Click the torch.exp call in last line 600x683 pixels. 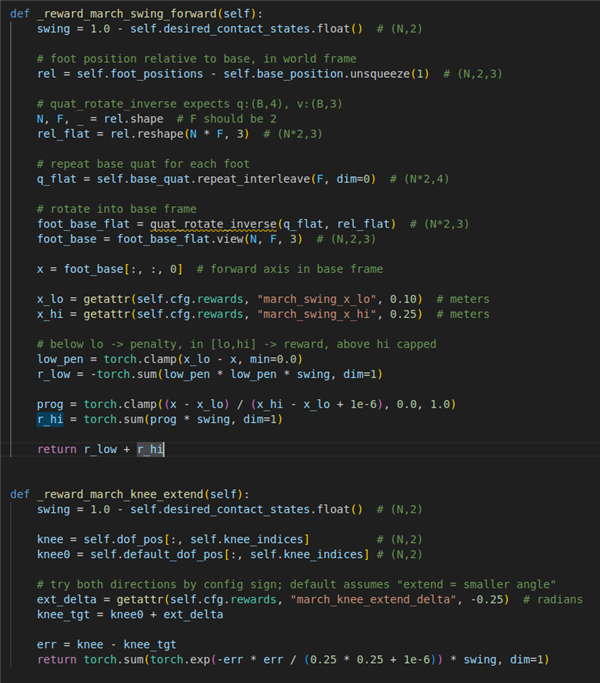point(145,659)
